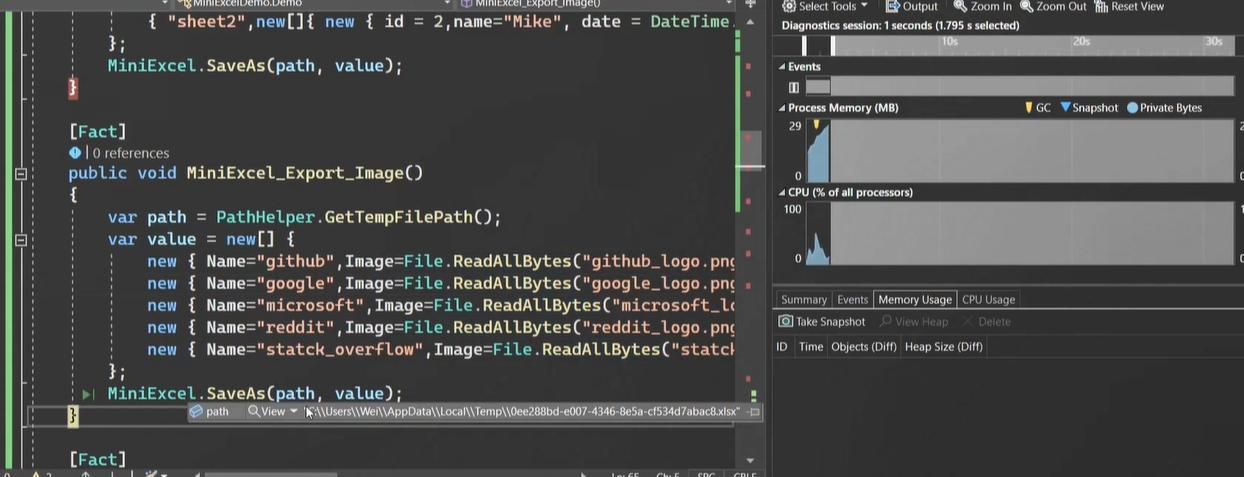Viewport: 1244px width, 477px height.
Task: Collapse the Events section
Action: pos(783,67)
